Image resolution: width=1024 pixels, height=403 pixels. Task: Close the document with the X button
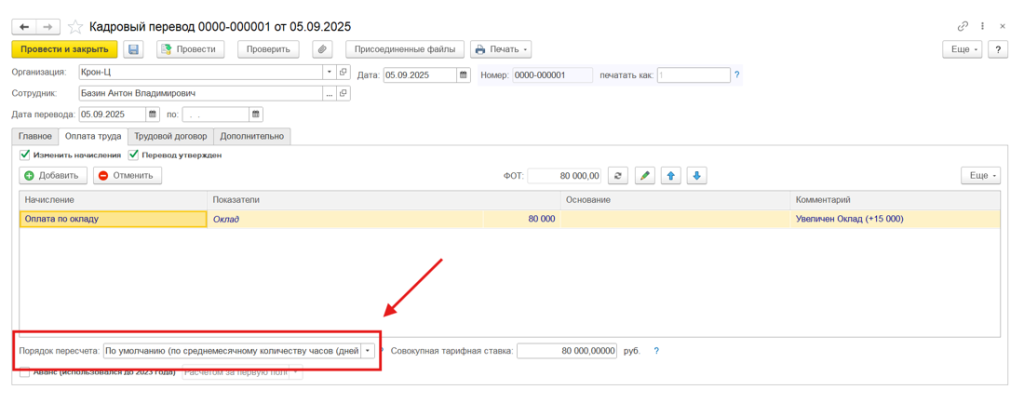1002,27
